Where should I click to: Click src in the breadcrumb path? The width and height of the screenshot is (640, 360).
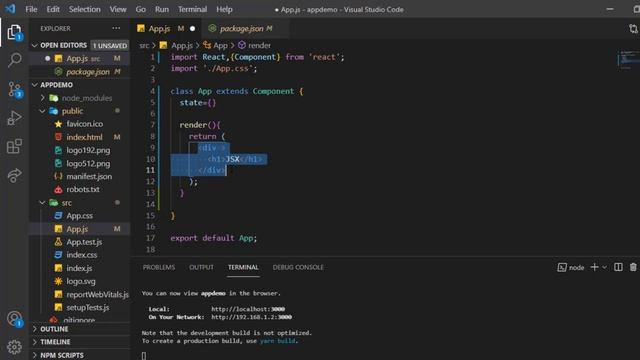click(144, 45)
